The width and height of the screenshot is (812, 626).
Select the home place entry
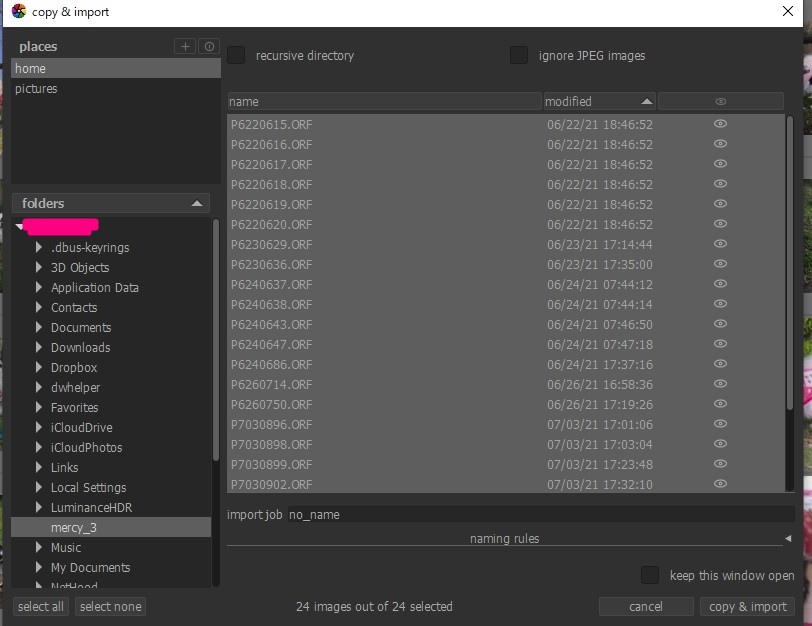pos(116,68)
